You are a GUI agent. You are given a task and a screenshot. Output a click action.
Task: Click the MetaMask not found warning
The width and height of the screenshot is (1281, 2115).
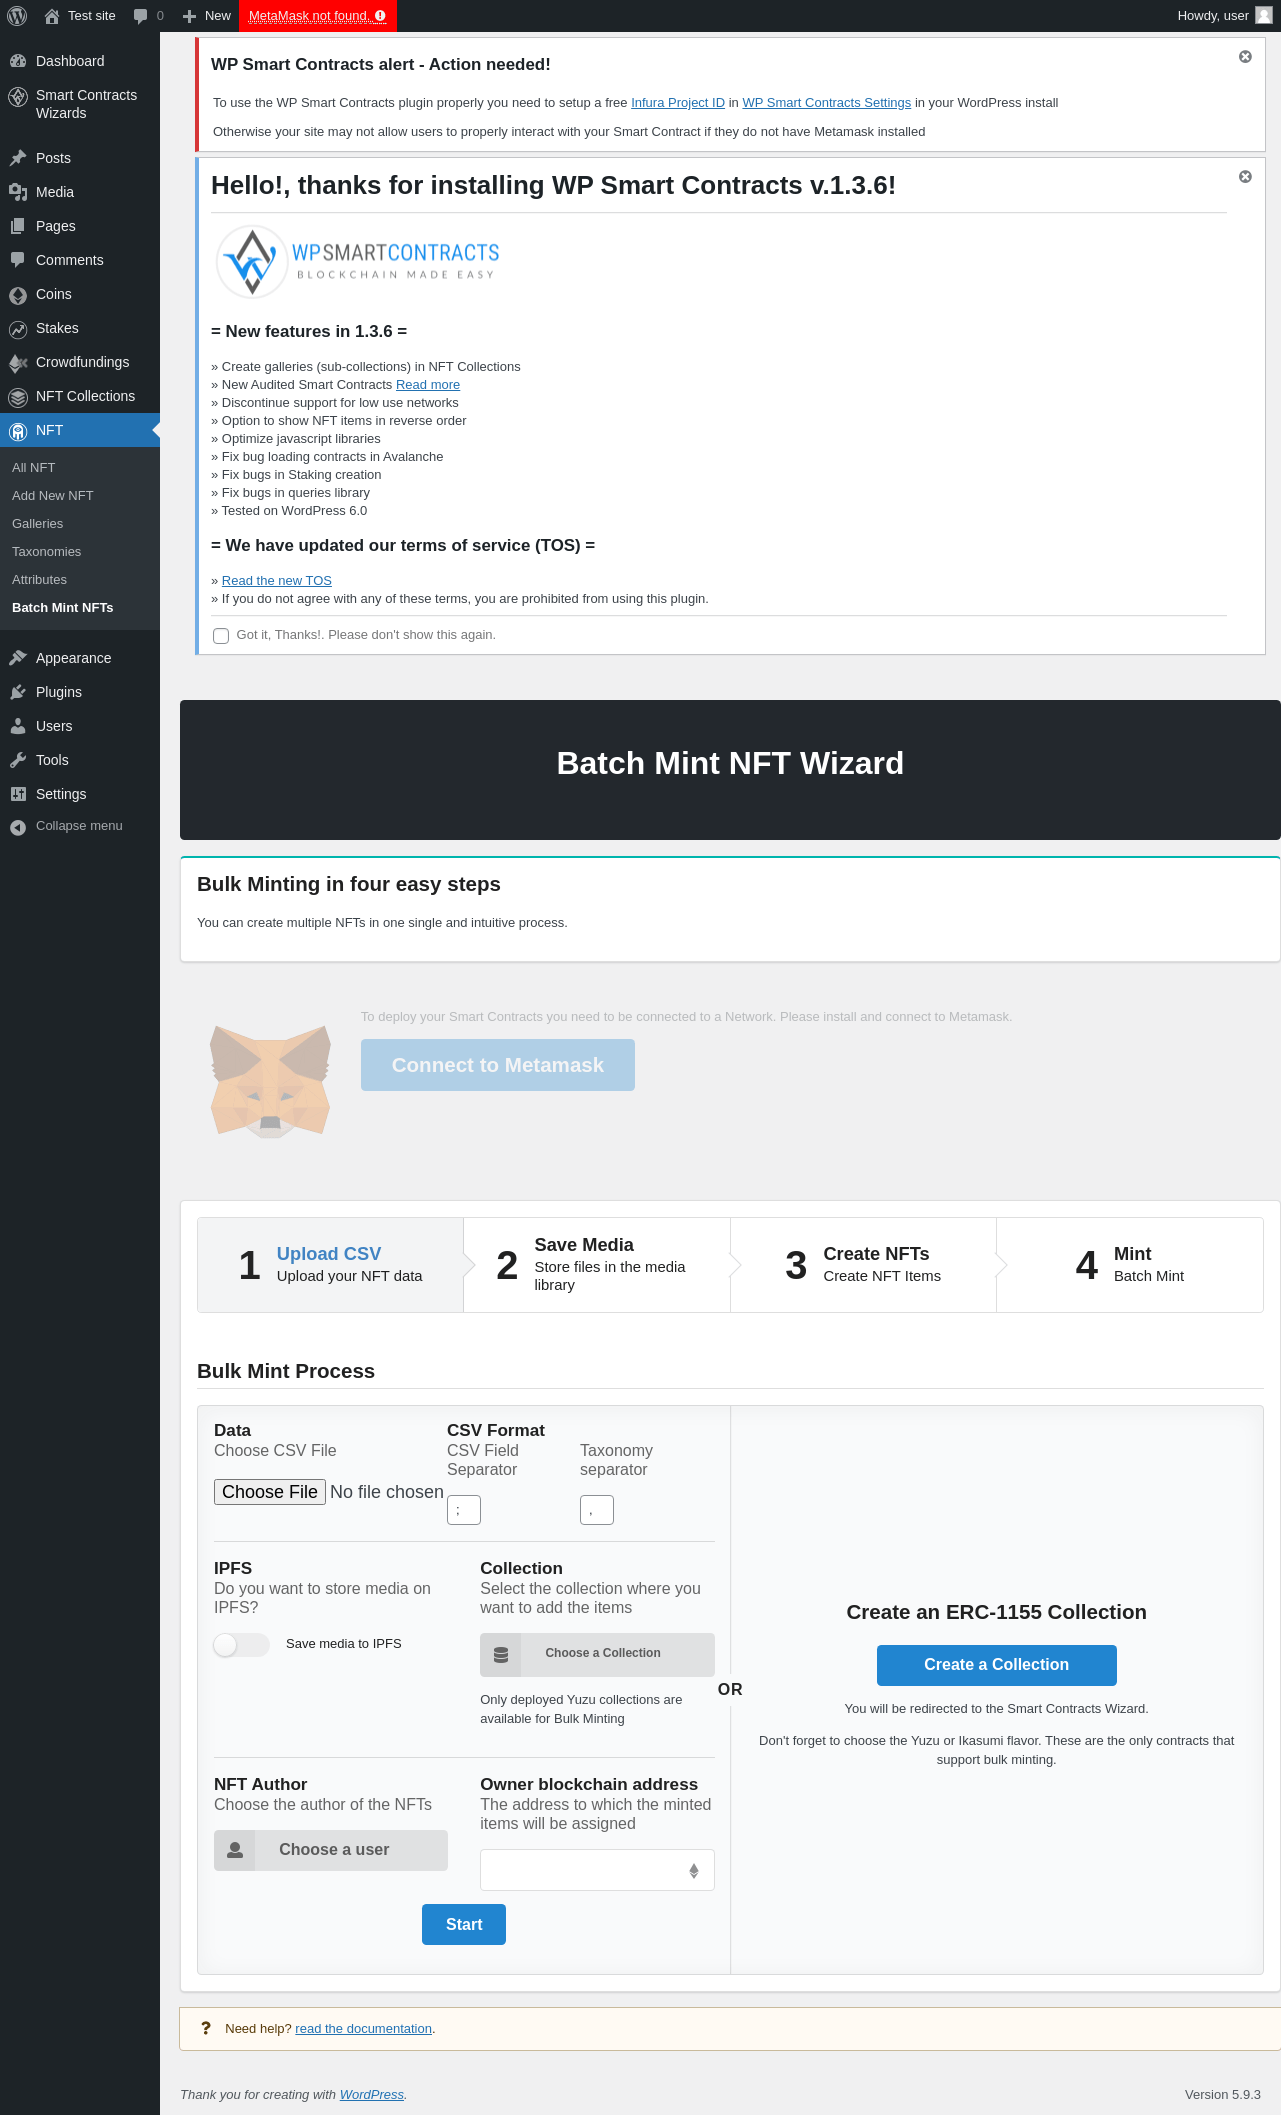(318, 16)
